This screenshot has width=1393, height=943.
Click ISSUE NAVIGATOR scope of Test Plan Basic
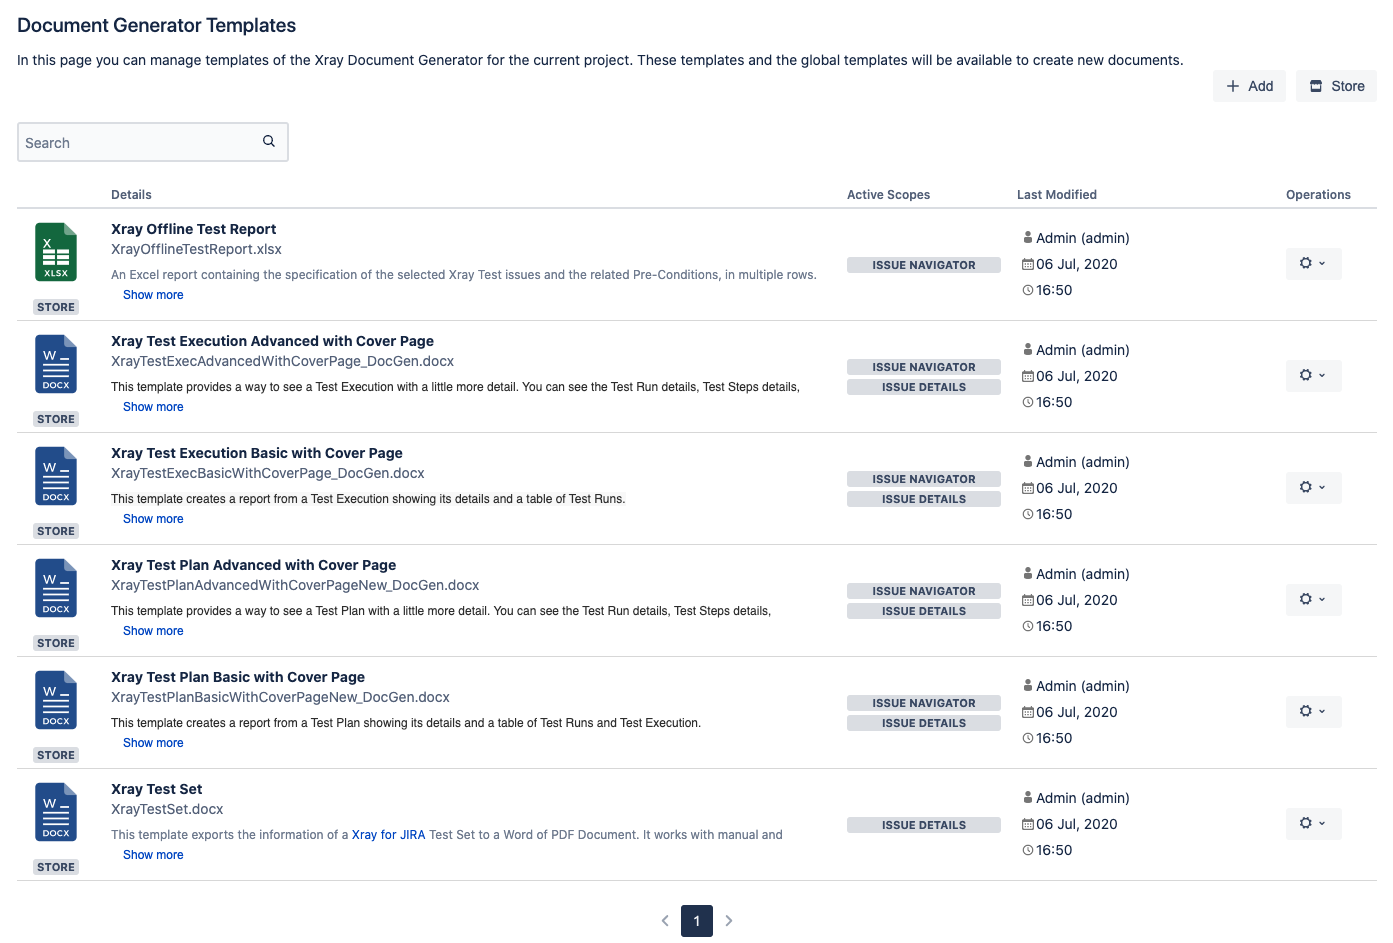tap(924, 703)
